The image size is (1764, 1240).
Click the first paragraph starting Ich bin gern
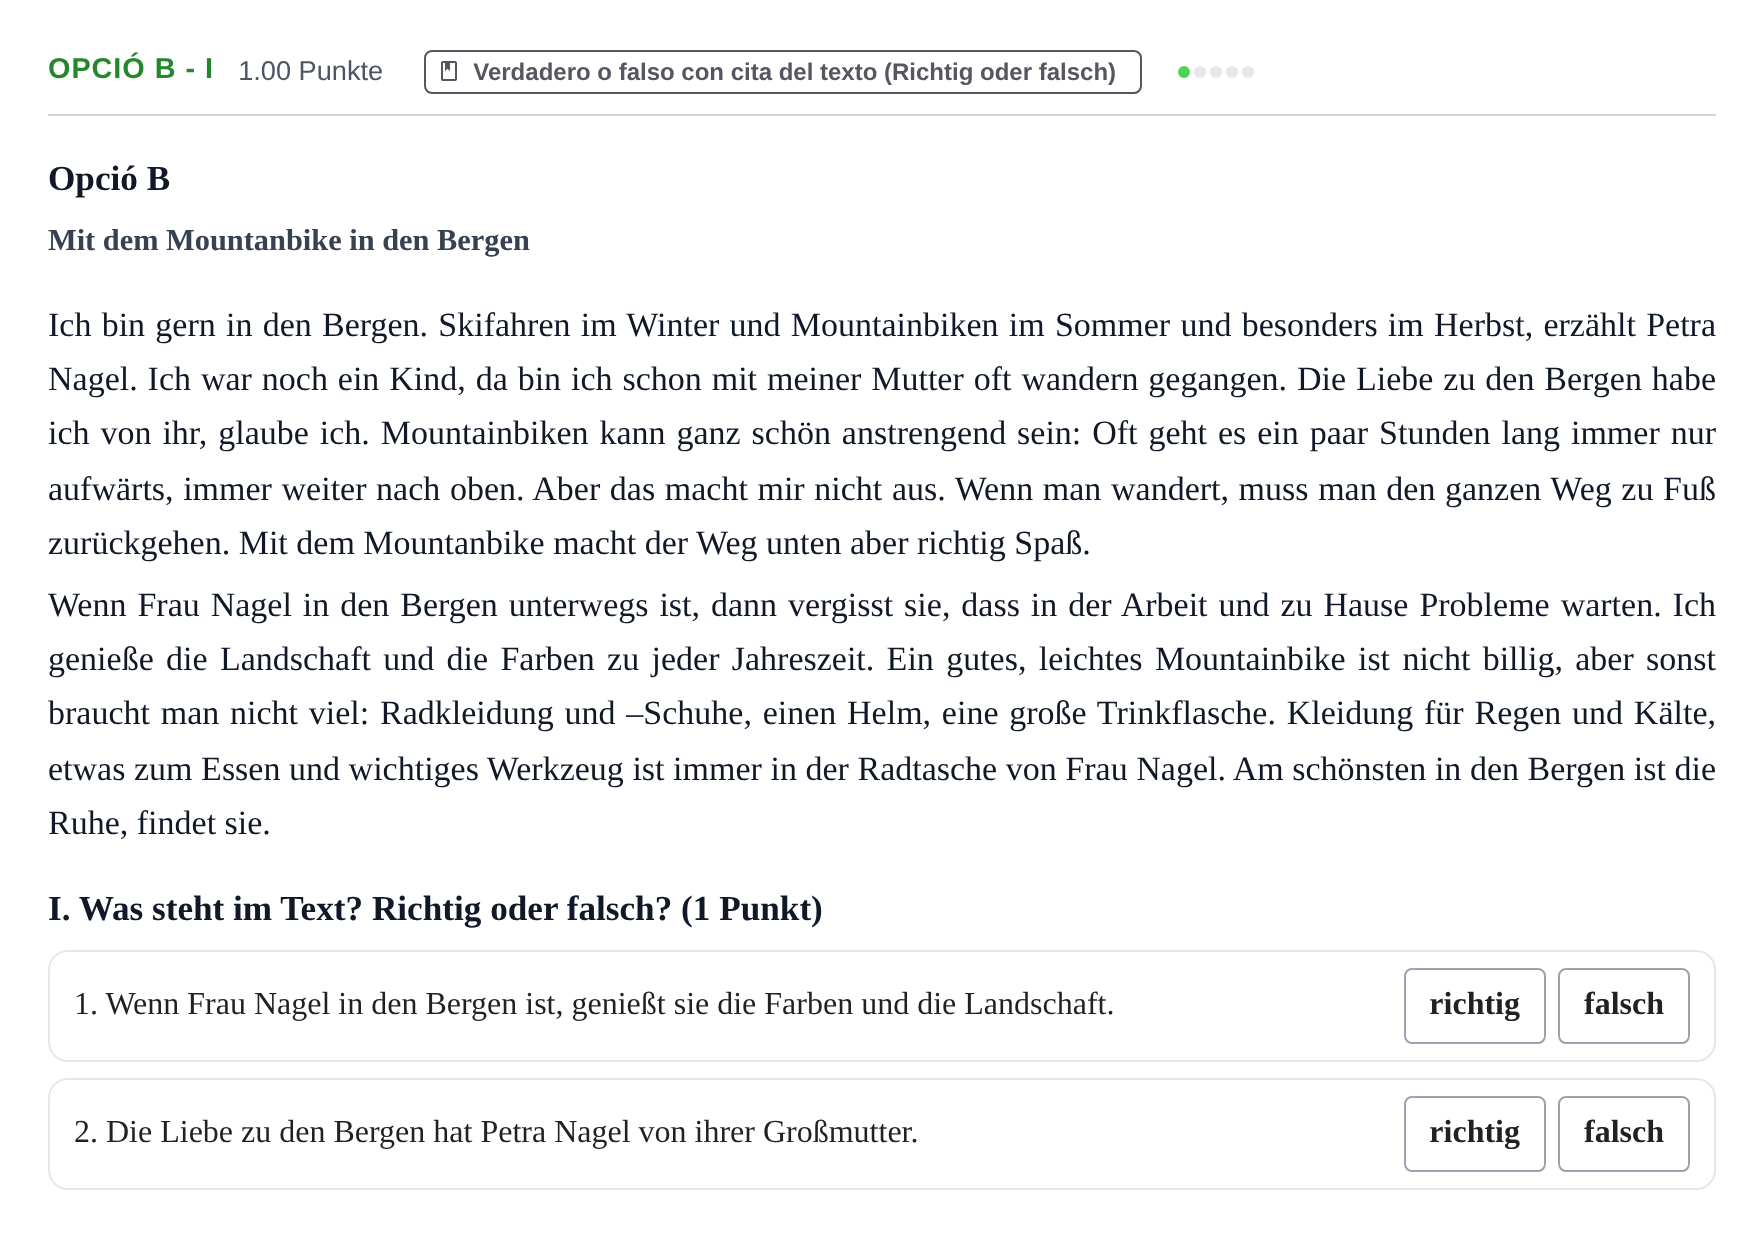882,434
